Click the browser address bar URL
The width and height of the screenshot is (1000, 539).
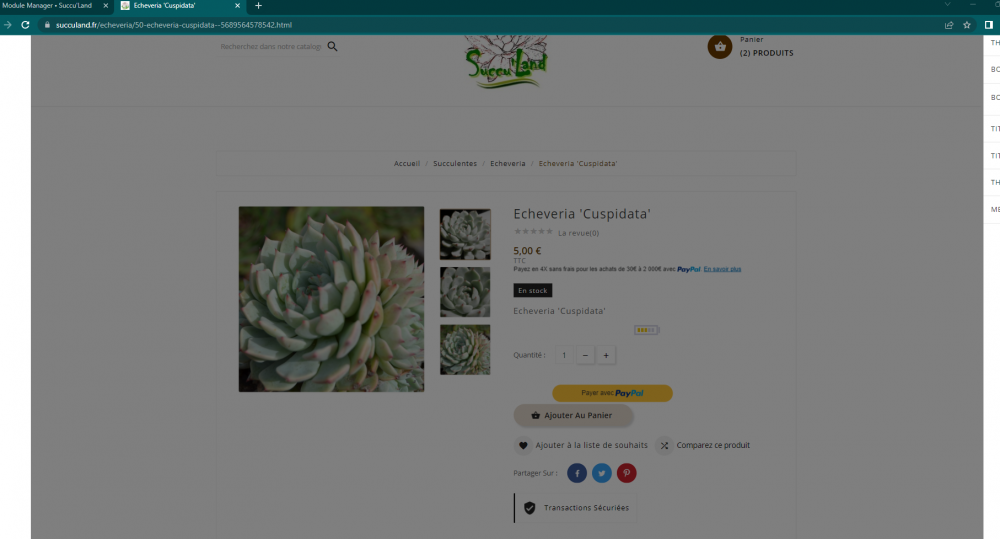(173, 25)
